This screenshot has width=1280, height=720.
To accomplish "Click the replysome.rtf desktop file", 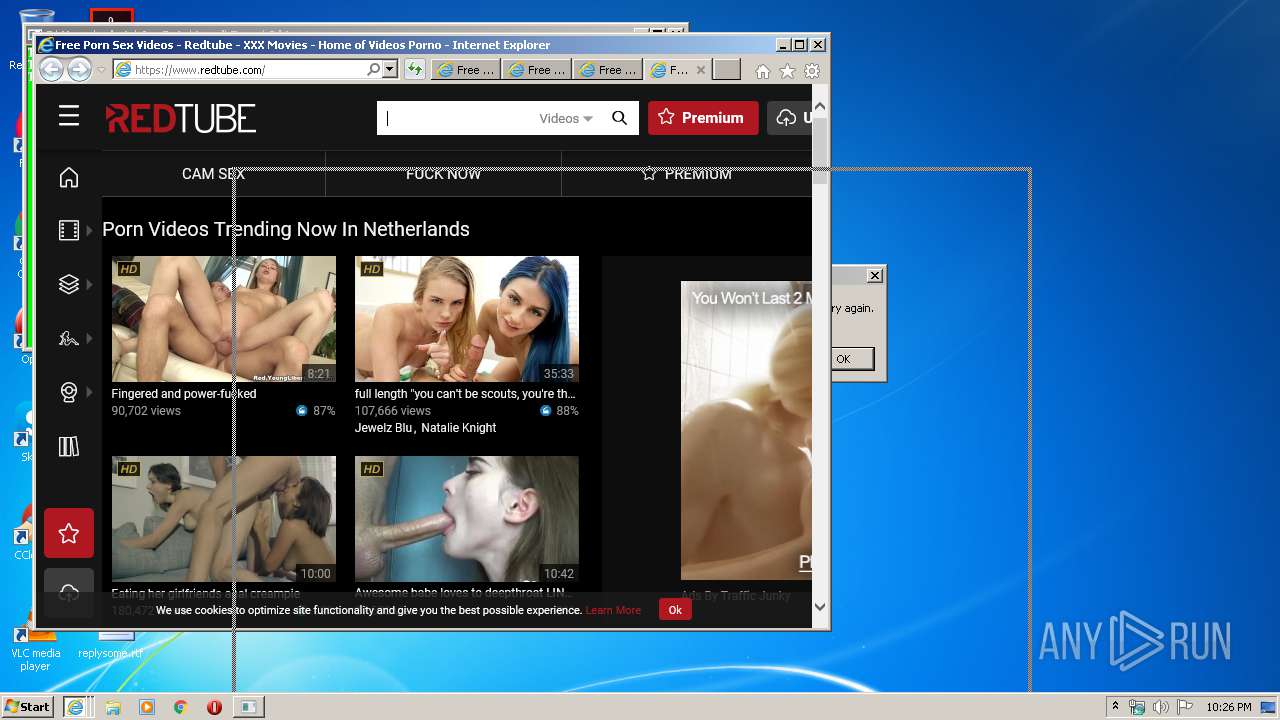I will 111,645.
